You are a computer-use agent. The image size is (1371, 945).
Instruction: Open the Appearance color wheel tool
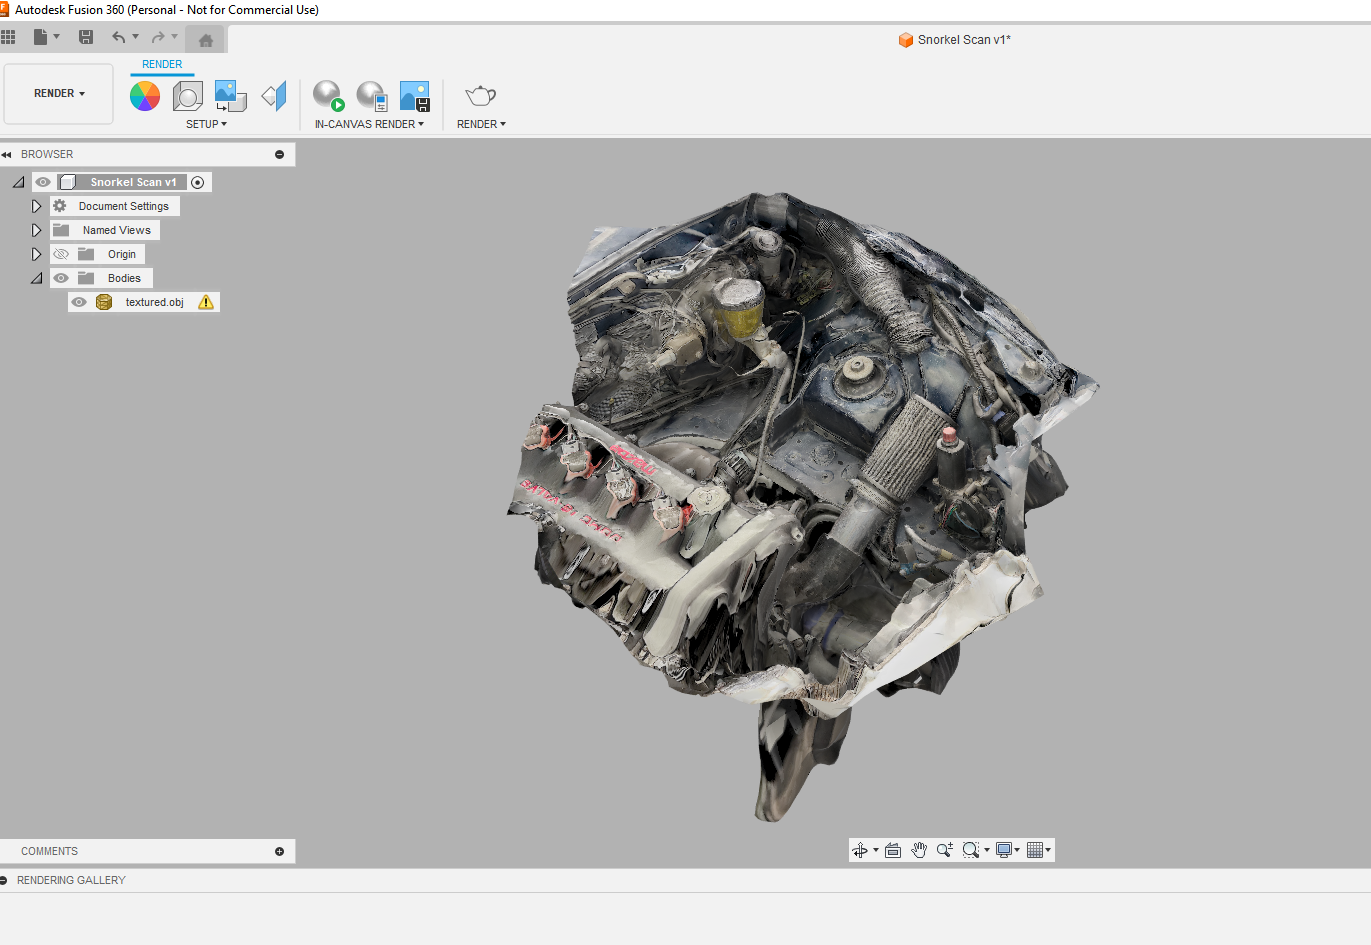pos(144,96)
